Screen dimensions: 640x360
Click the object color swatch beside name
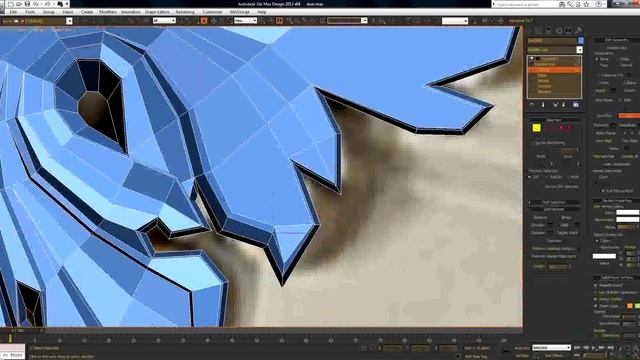click(580, 41)
